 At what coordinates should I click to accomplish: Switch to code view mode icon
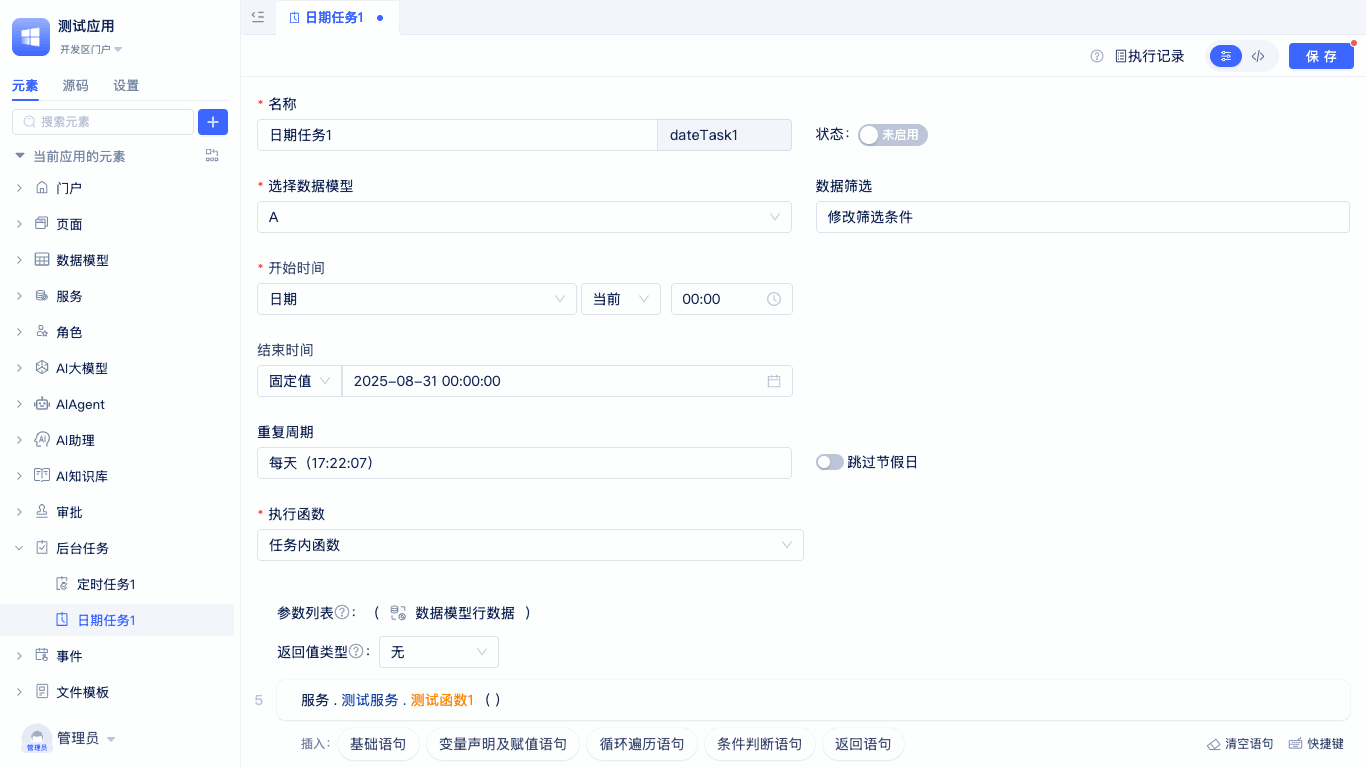click(x=1258, y=56)
